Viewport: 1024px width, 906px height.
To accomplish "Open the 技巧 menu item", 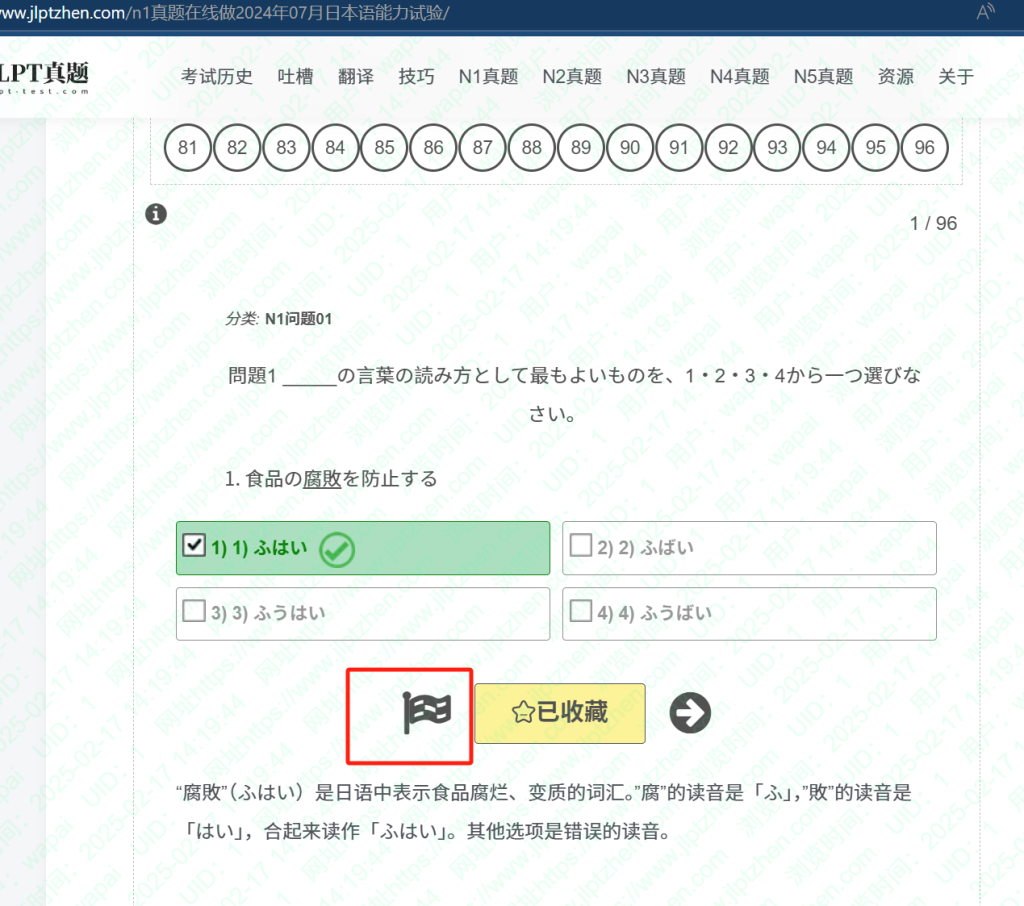I will [x=416, y=76].
